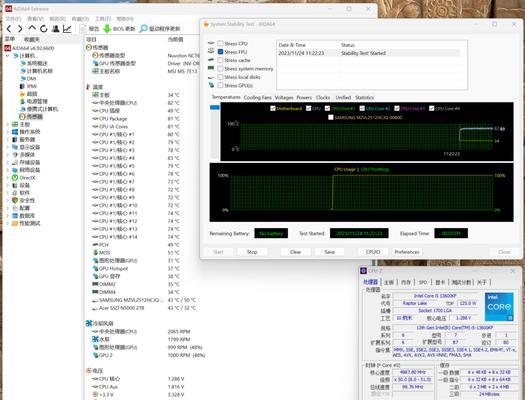
Task: Enable the Stress CPU checkbox
Action: [220, 44]
